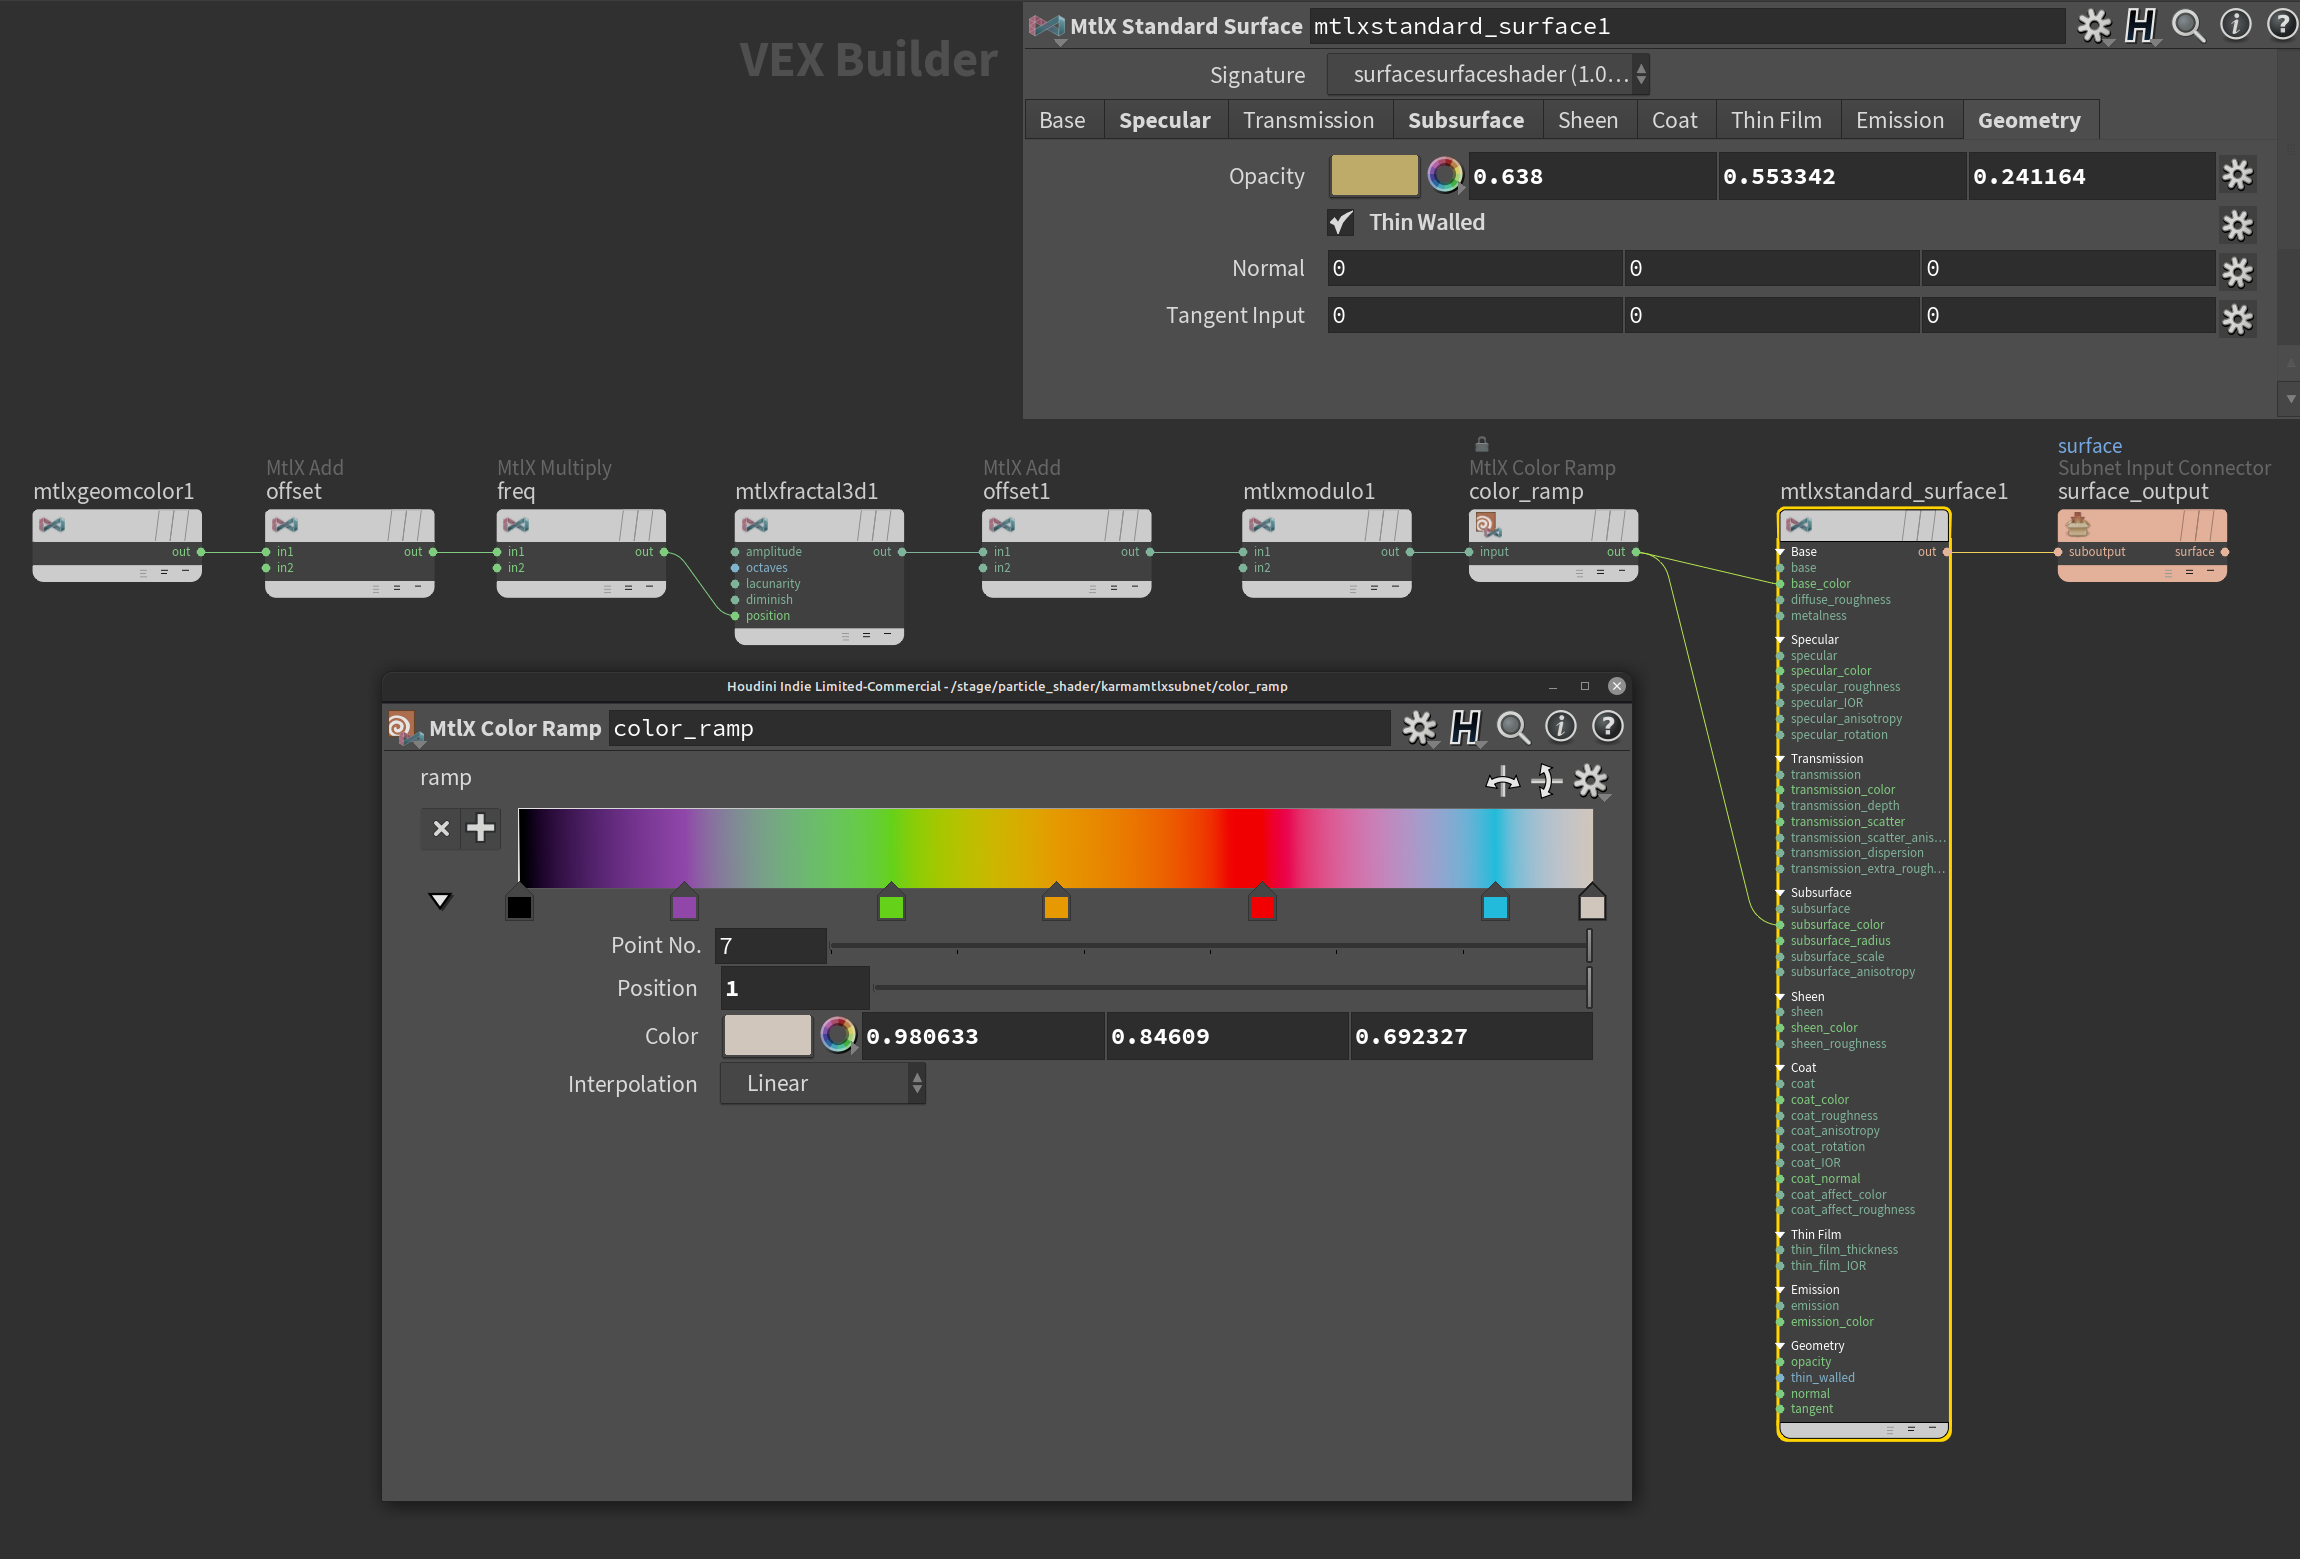Click the gear button at the right of the Normal row
Image resolution: width=2300 pixels, height=1559 pixels.
click(x=2237, y=270)
